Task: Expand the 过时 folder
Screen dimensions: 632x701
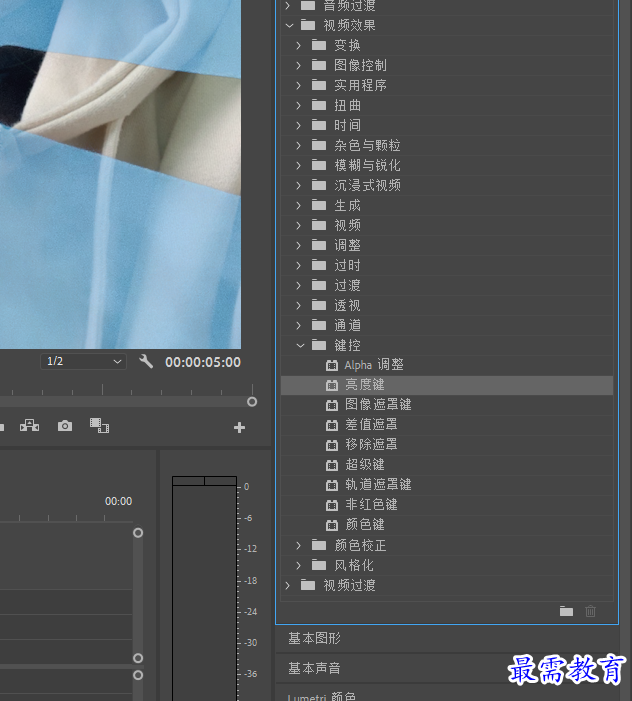Action: click(299, 265)
